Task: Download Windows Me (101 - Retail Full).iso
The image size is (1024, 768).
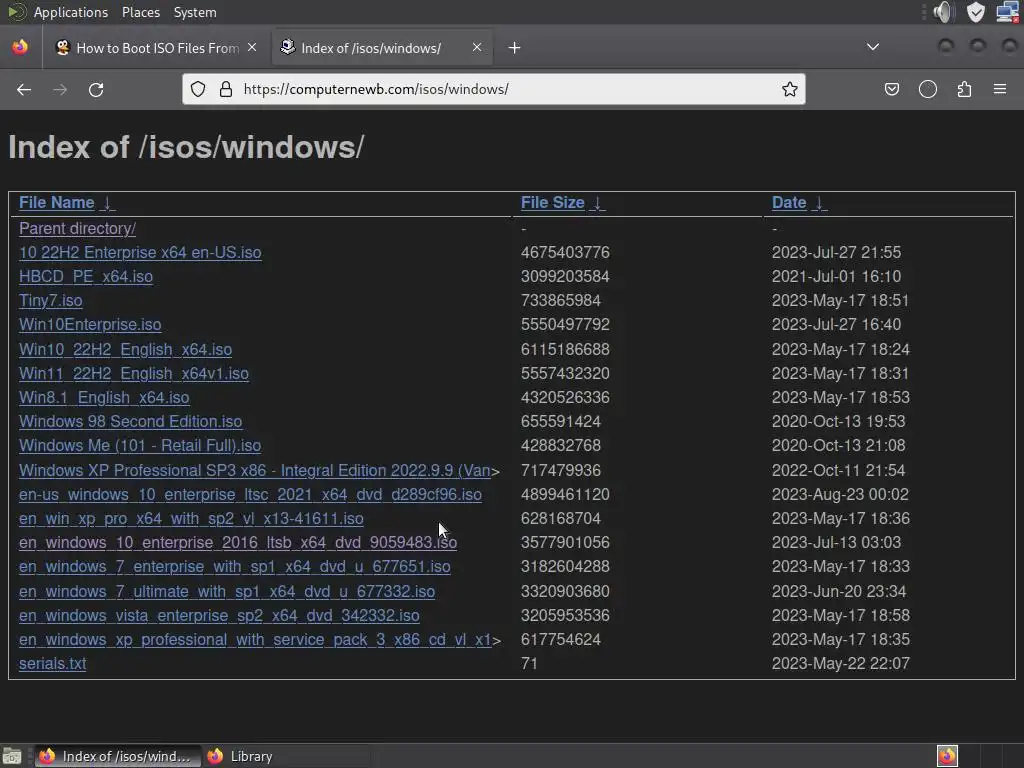Action: (140, 445)
